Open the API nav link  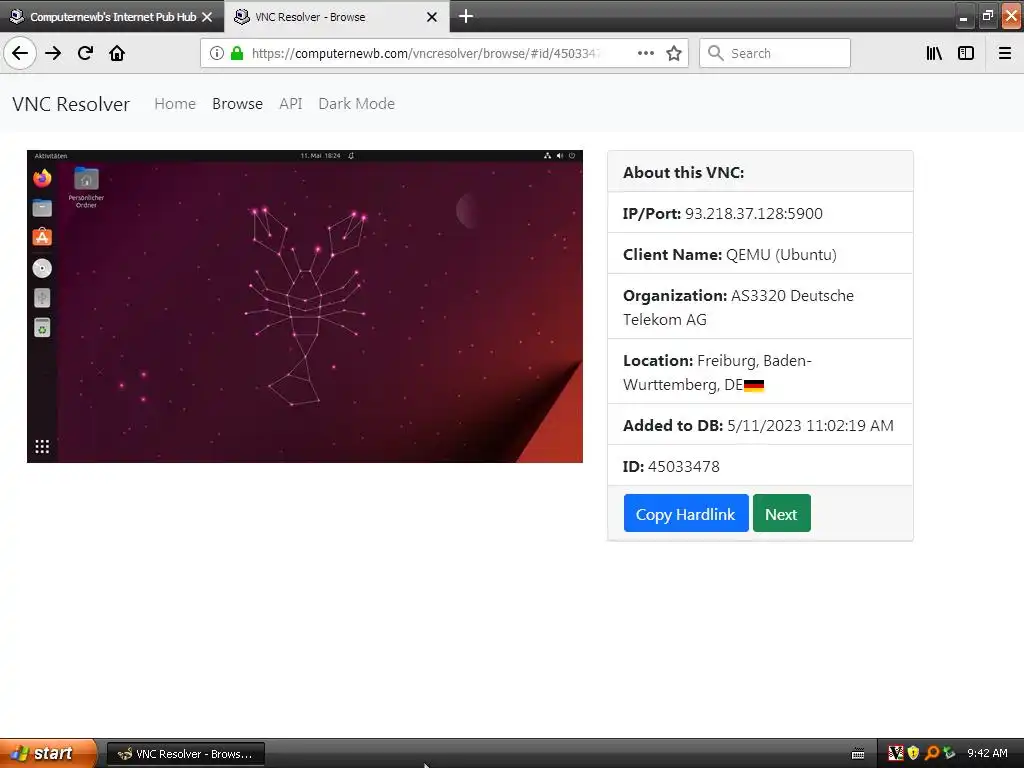tap(291, 104)
